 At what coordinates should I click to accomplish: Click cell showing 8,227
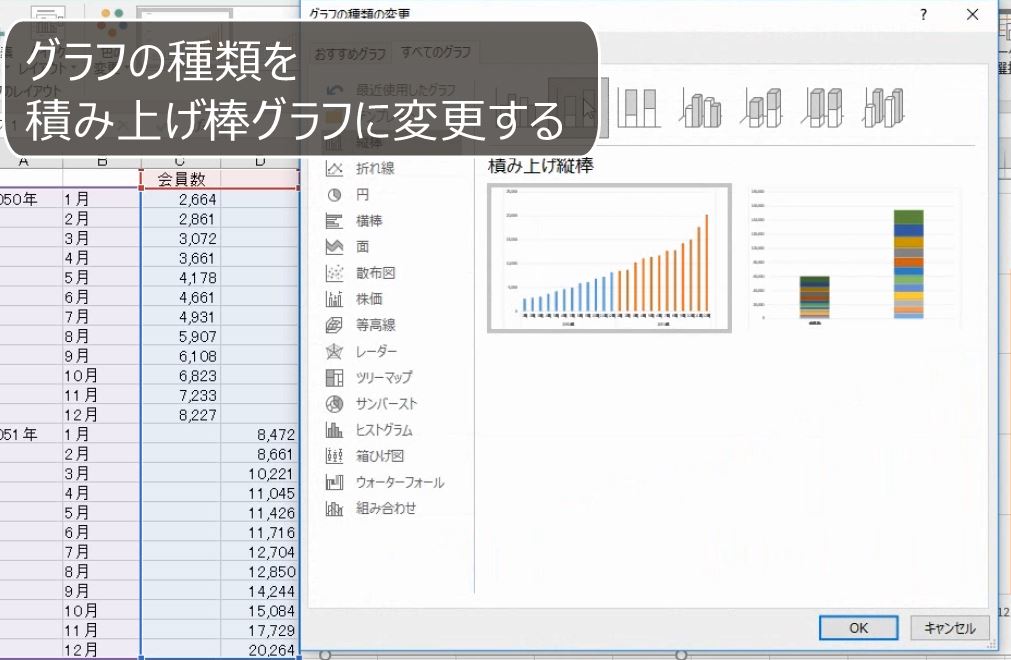181,415
